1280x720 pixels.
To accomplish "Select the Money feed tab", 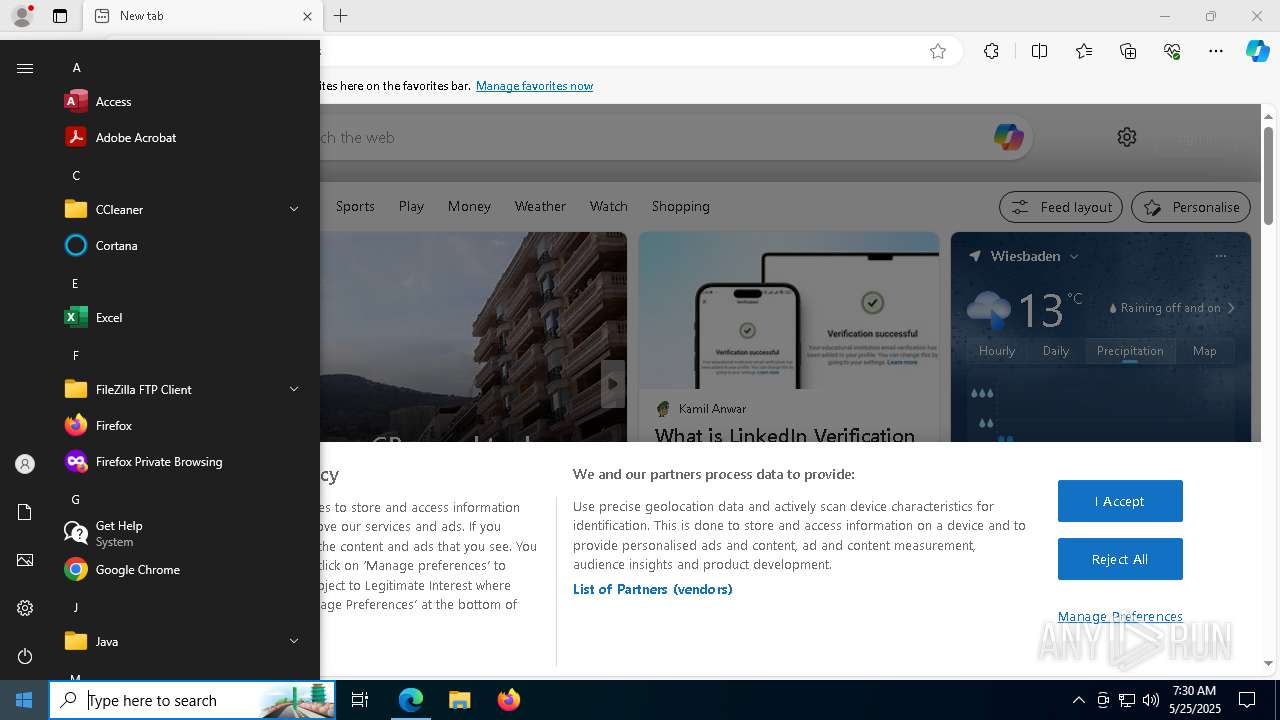I will coord(469,206).
